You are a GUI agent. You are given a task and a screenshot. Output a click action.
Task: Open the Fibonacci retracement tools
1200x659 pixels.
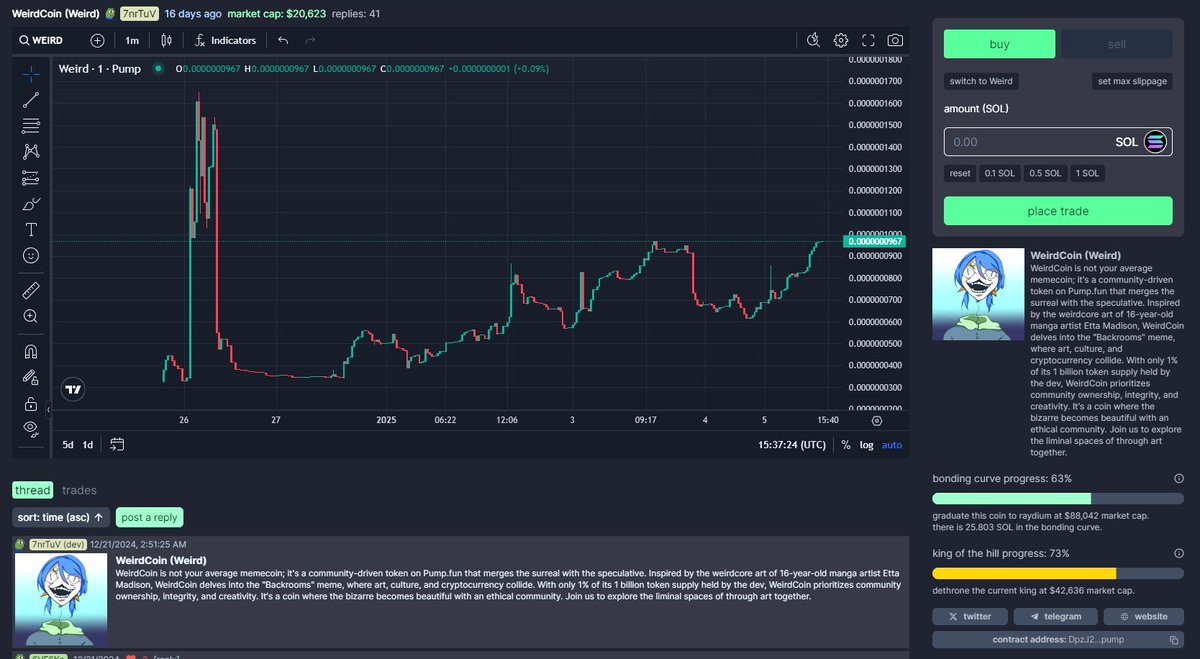coord(31,125)
